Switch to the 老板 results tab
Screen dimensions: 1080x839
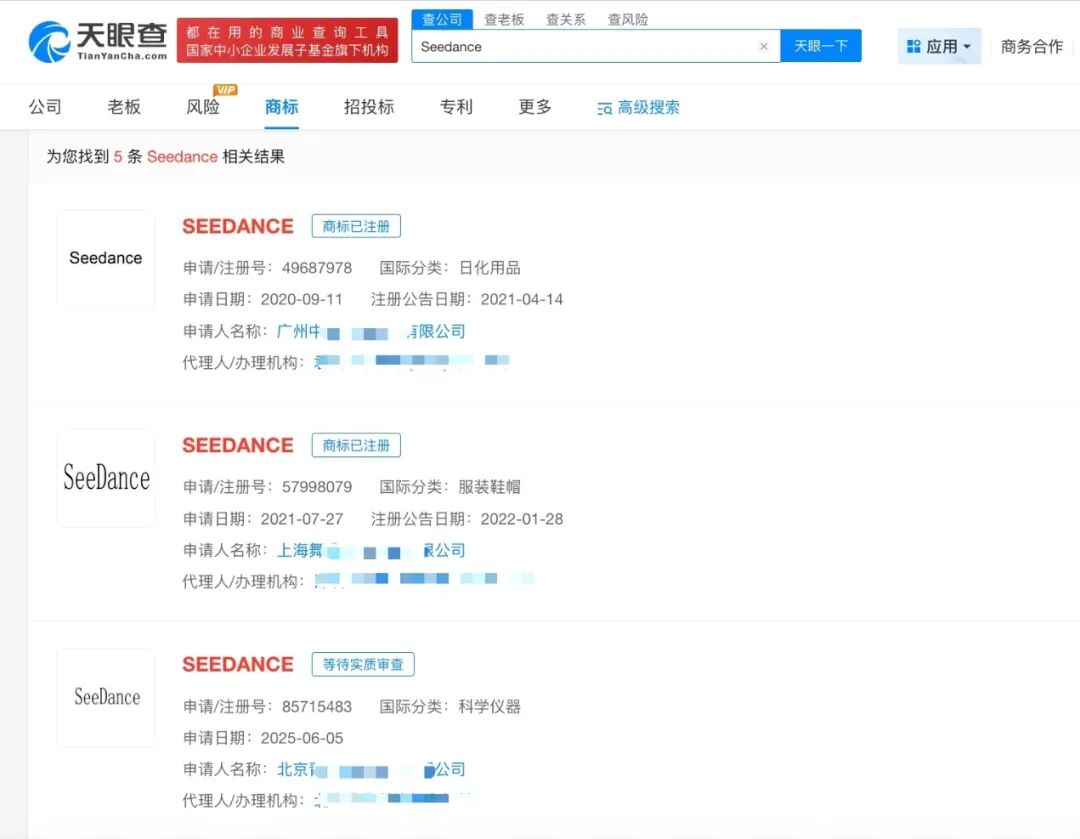pyautogui.click(x=124, y=106)
